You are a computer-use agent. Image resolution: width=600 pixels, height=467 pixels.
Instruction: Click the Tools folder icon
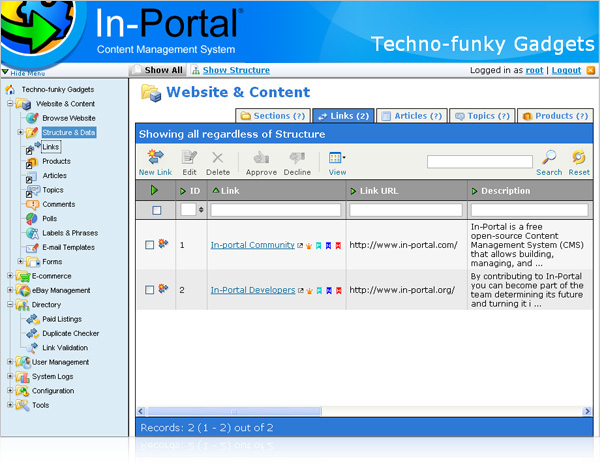tap(22, 405)
